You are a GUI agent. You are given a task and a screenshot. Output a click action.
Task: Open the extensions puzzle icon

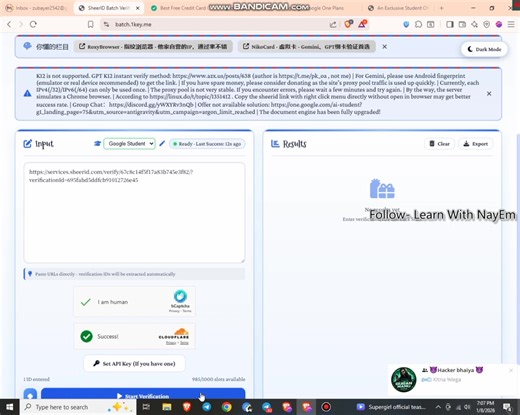418,24
